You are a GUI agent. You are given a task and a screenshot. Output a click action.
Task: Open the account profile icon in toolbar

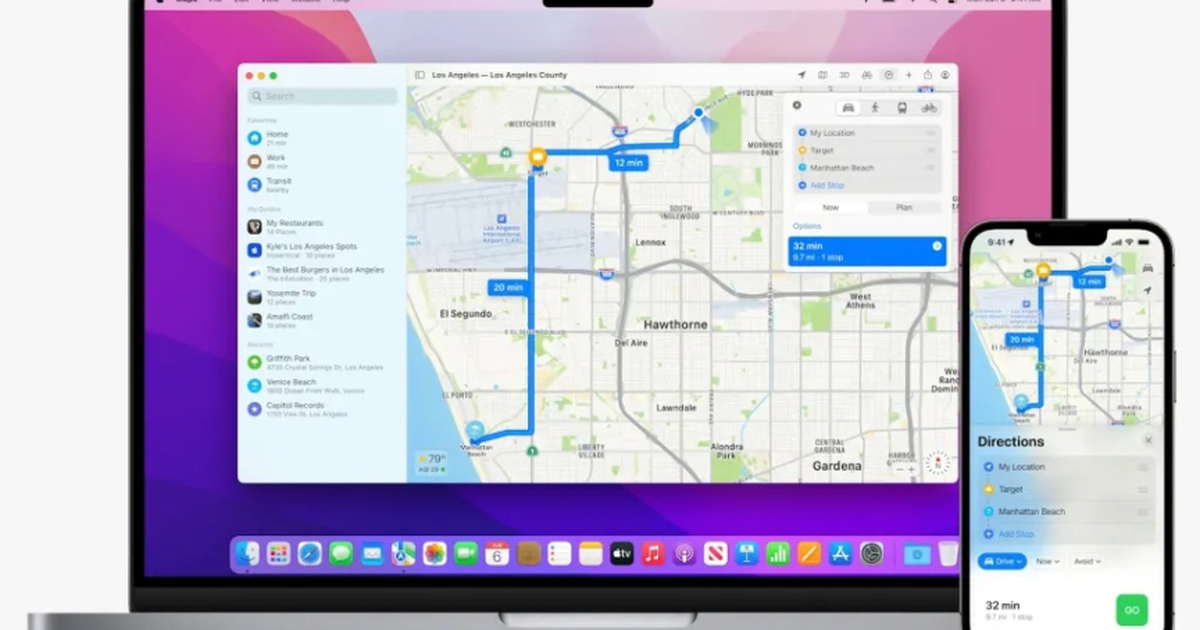click(945, 75)
